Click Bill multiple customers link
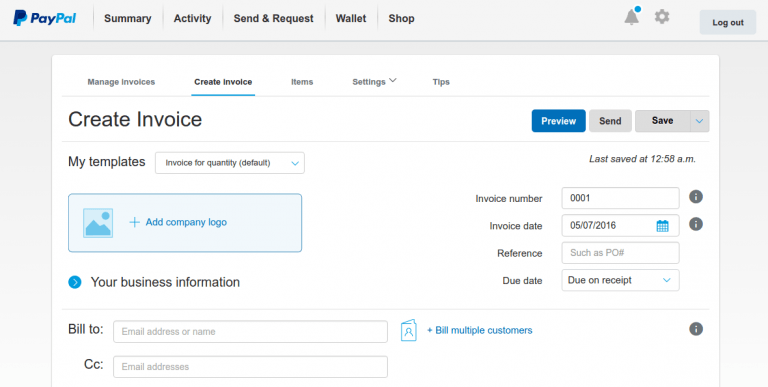This screenshot has height=387, width=768. [x=480, y=330]
